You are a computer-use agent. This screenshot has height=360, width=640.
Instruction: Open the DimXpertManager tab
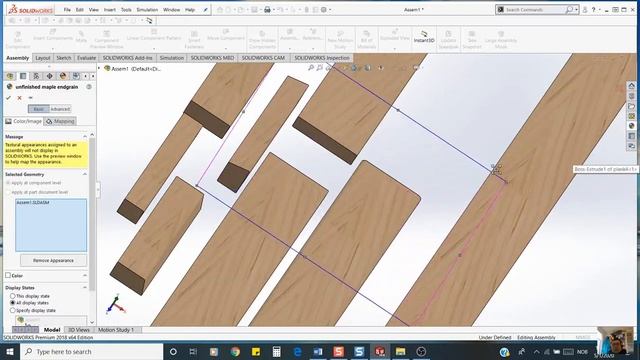pyautogui.click(x=49, y=76)
